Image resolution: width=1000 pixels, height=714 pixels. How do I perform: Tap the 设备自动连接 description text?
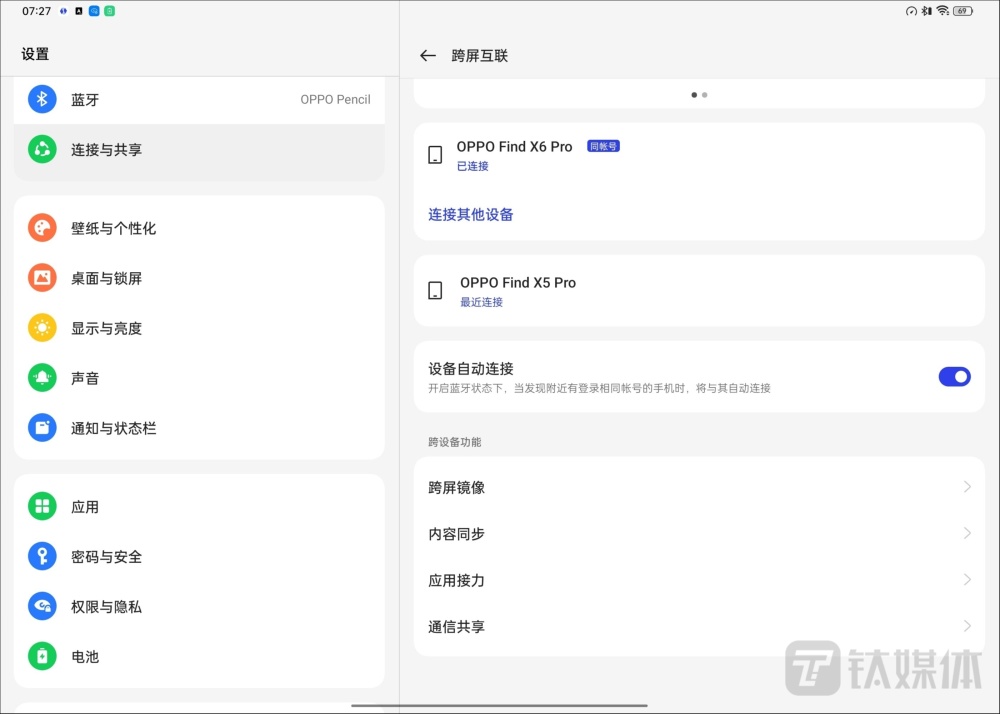(x=599, y=388)
